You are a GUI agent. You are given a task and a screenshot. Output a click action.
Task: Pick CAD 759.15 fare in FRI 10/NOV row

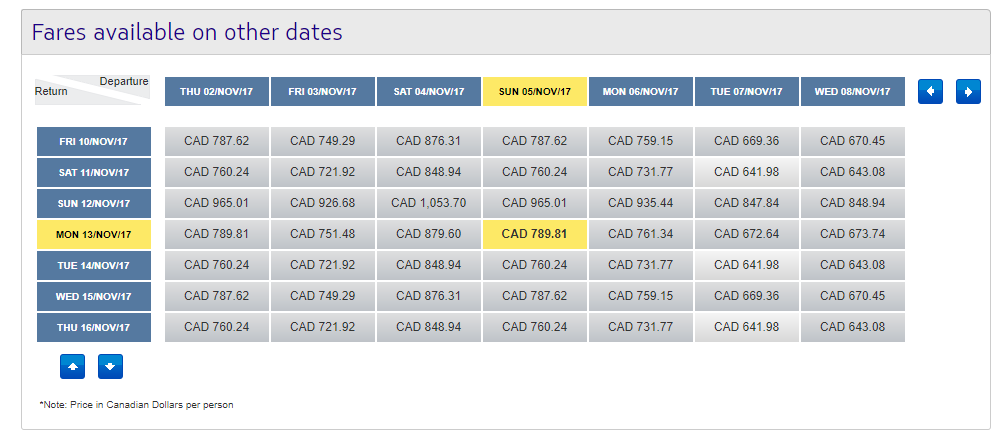coord(641,141)
